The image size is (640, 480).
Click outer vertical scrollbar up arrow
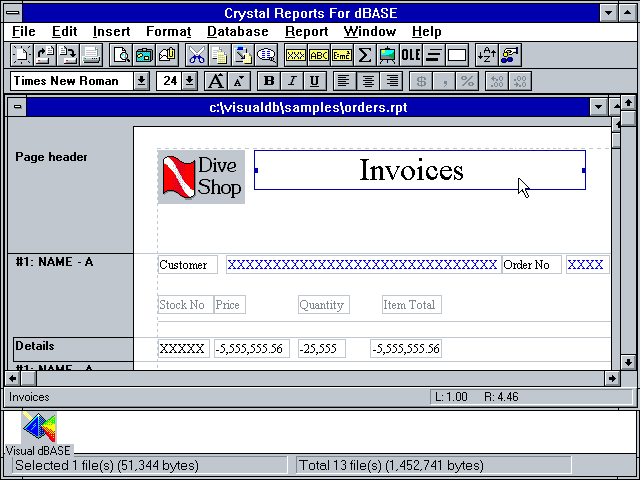[x=628, y=102]
